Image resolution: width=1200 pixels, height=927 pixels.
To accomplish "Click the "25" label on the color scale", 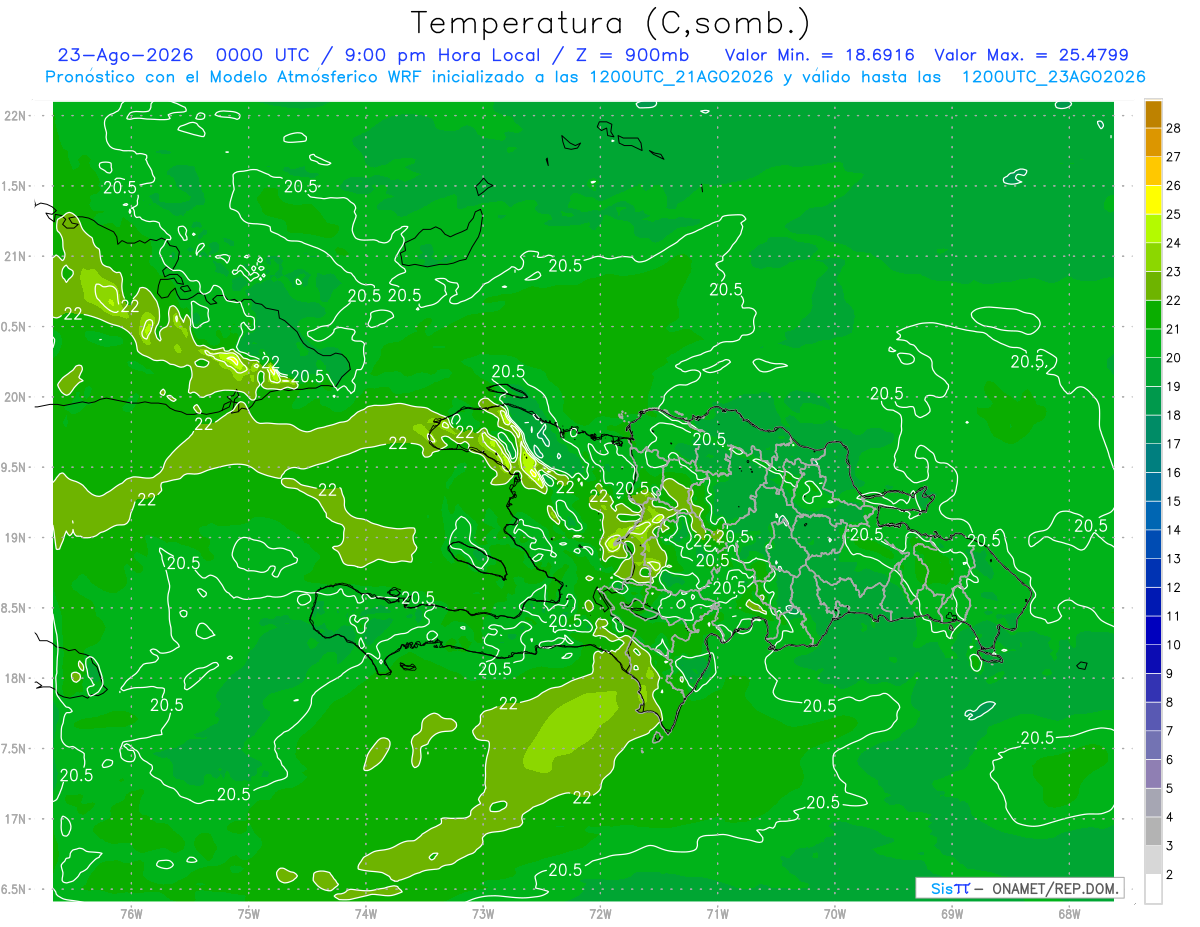I will [1175, 214].
